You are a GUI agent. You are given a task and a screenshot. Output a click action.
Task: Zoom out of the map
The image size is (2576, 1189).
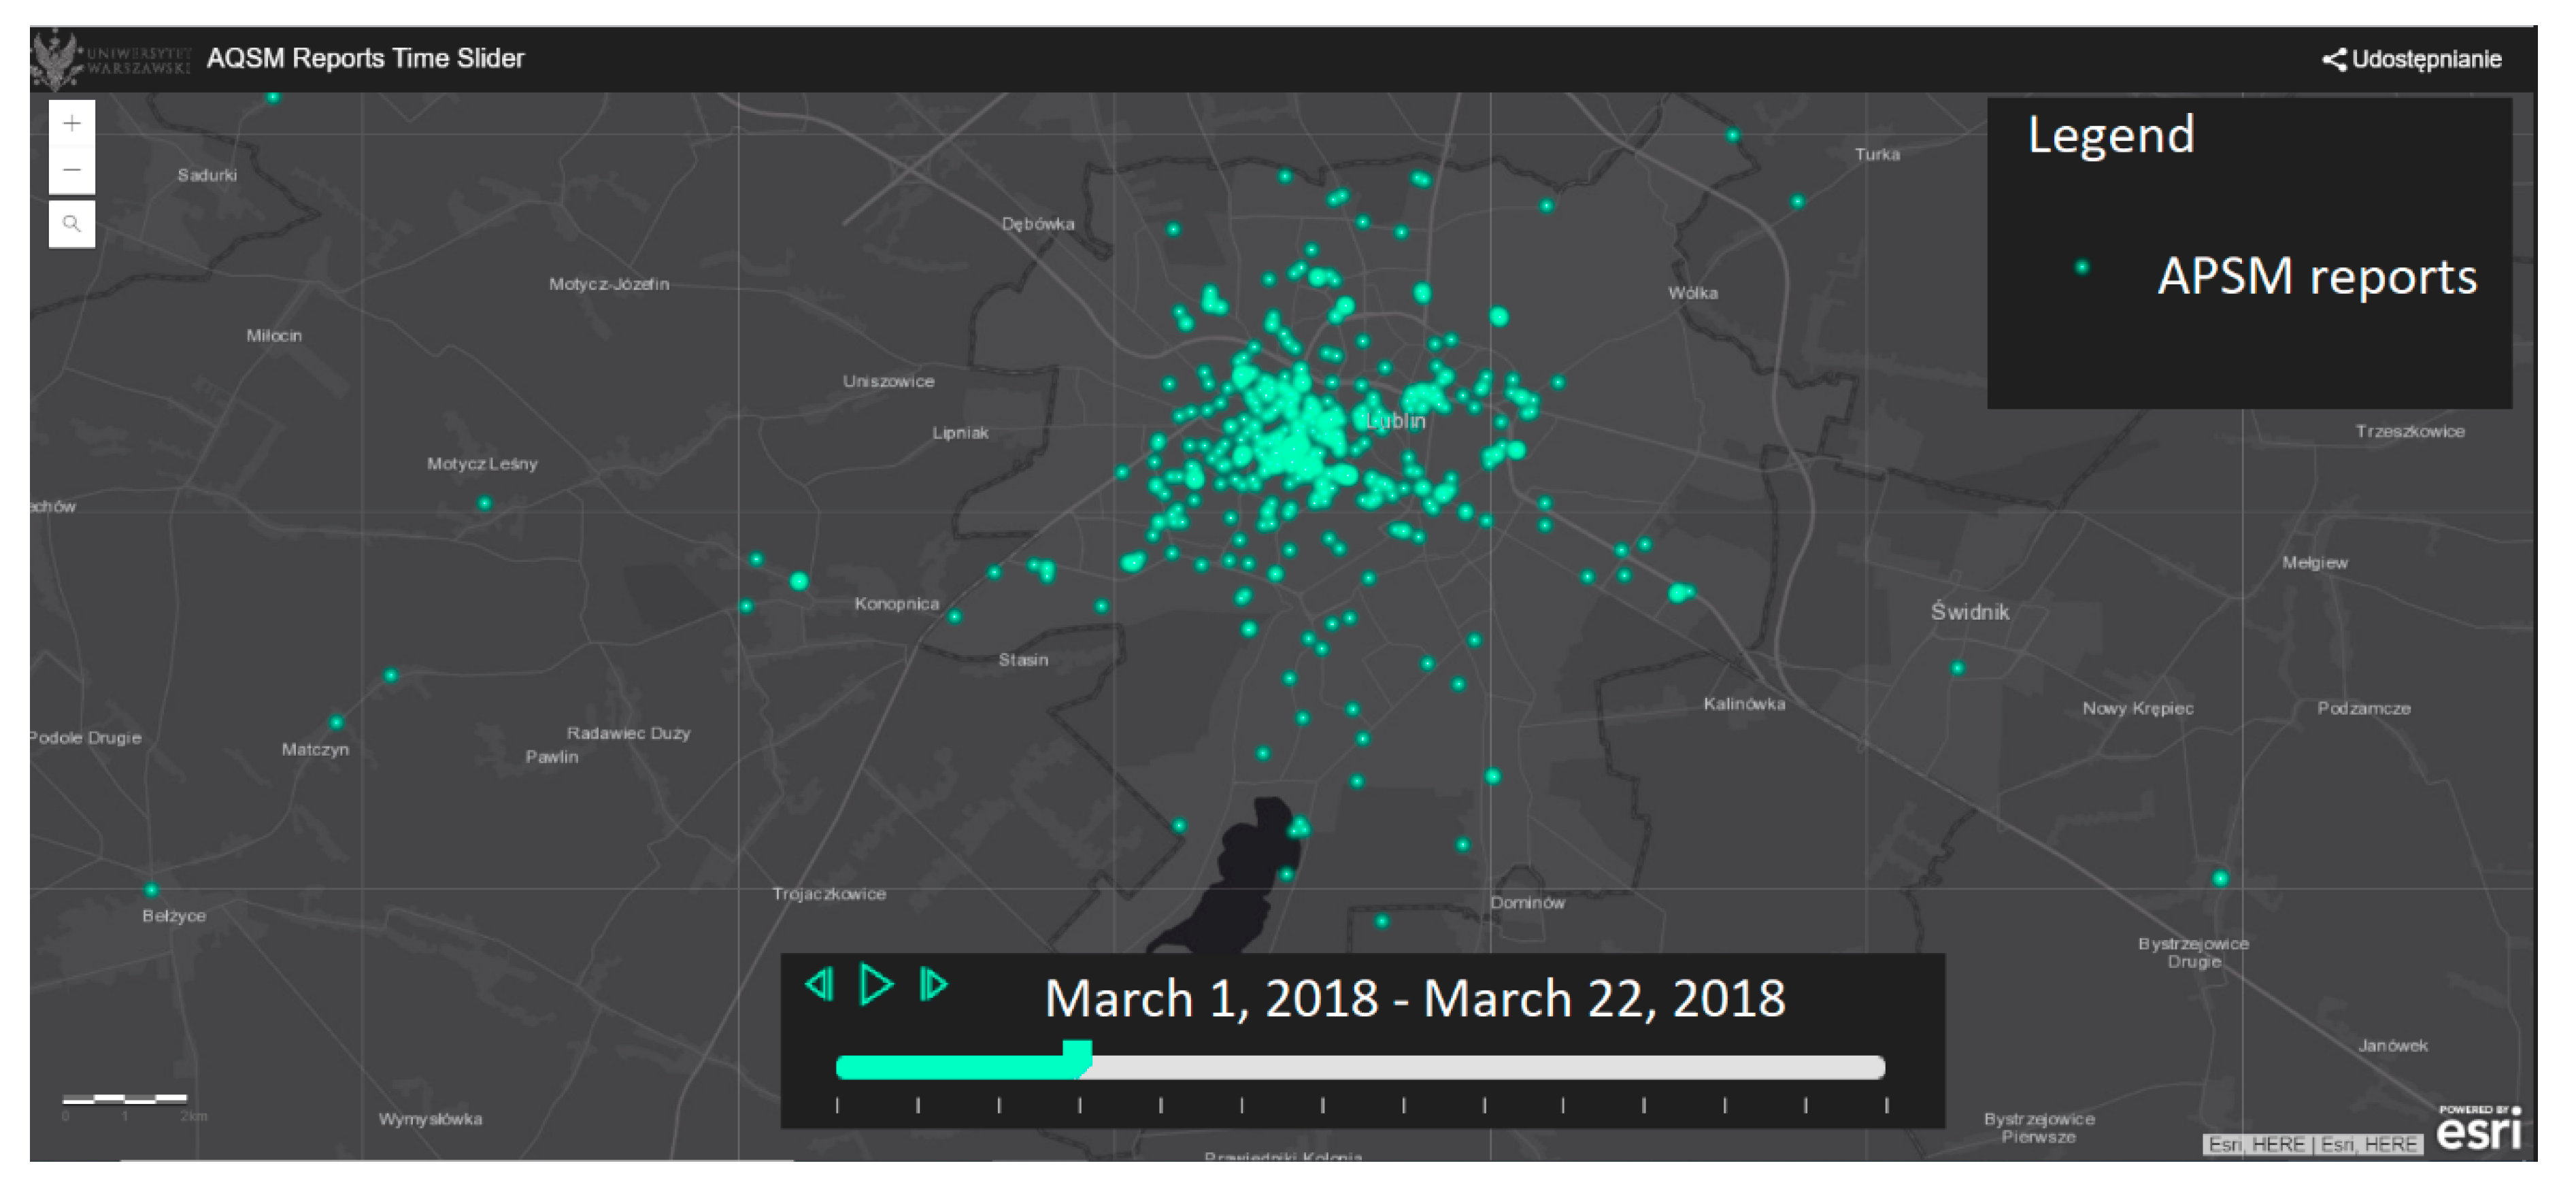71,170
